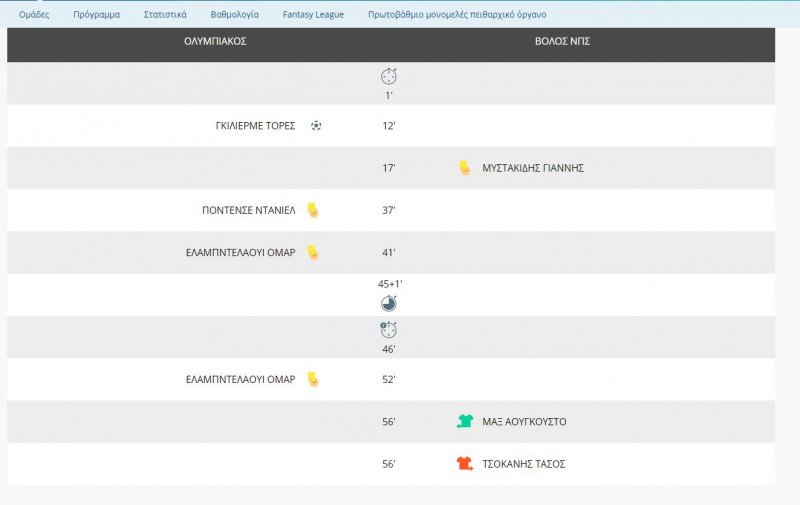The image size is (800, 505).
Task: Click the 1' minute label
Action: pyautogui.click(x=389, y=95)
